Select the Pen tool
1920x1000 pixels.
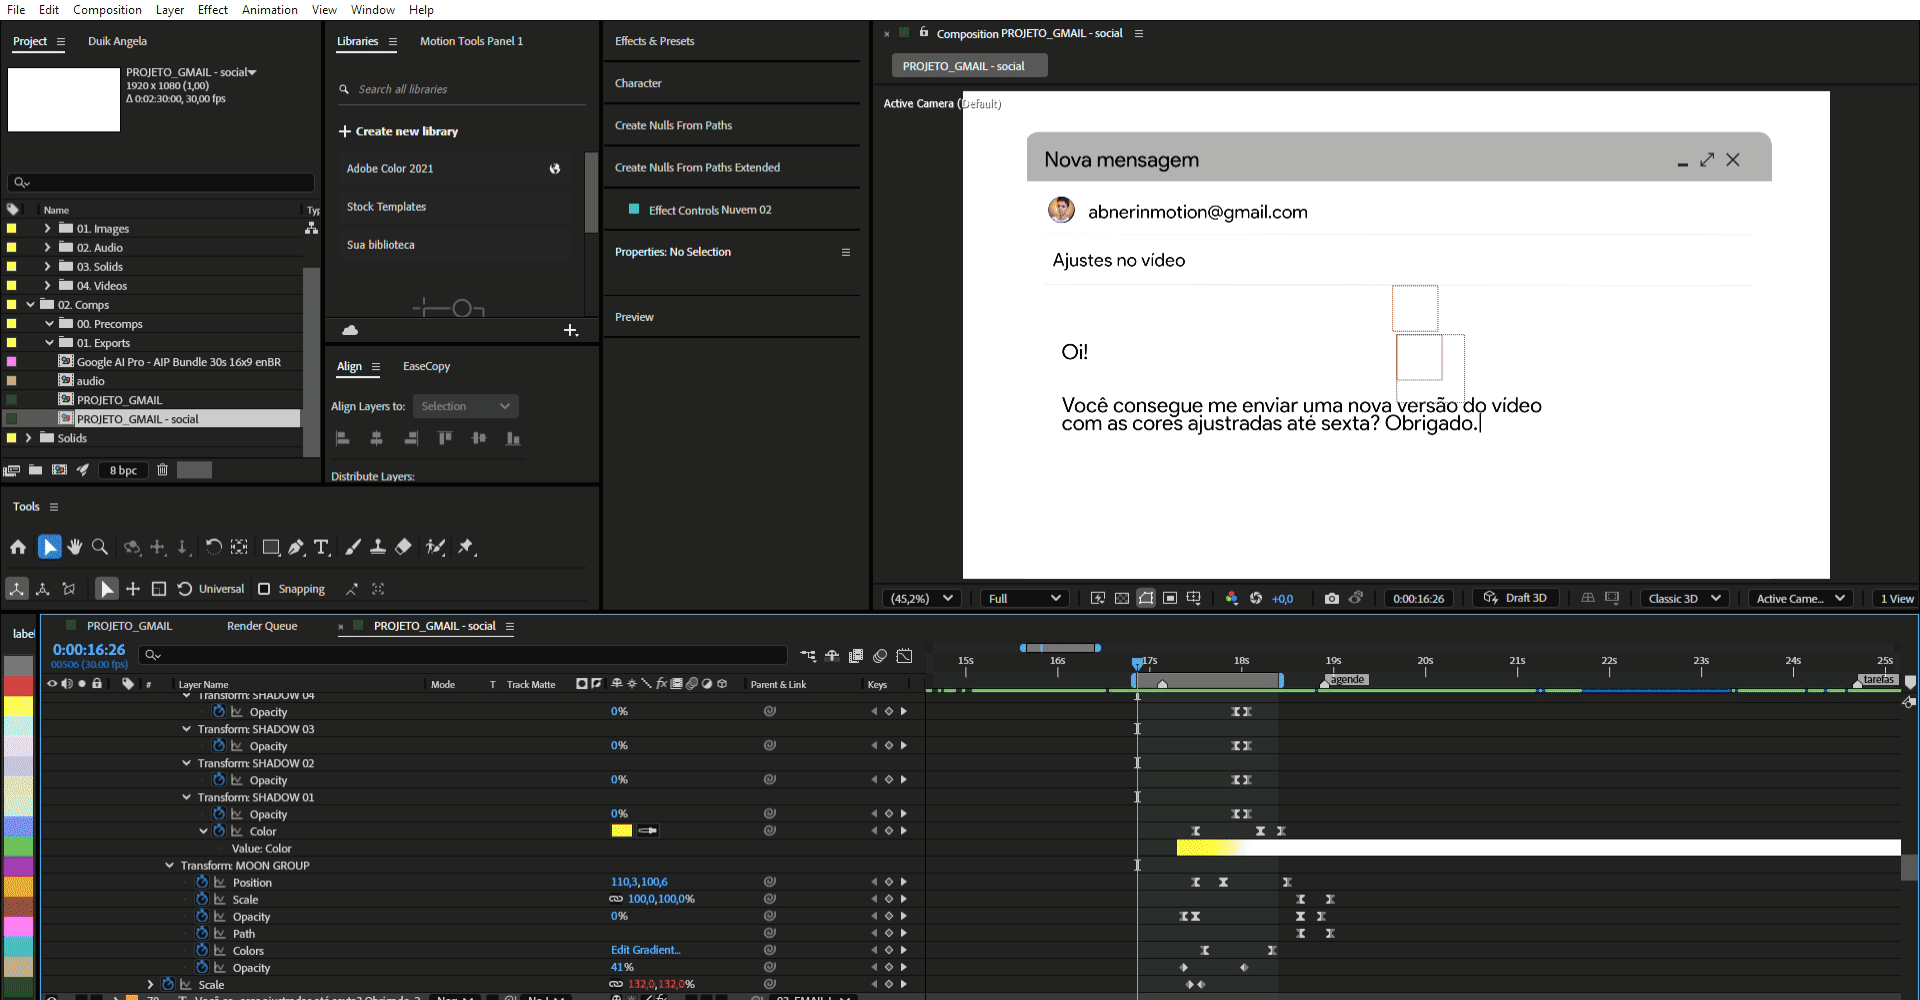tap(296, 547)
